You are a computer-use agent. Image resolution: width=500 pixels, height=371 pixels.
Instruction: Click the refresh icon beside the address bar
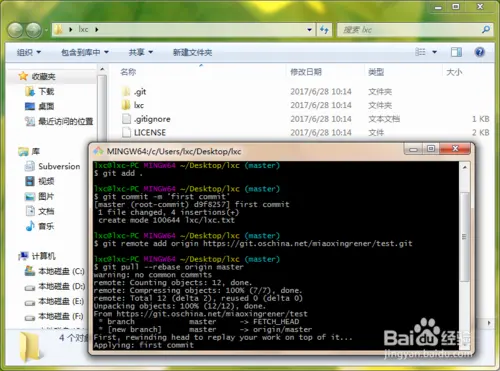(324, 30)
